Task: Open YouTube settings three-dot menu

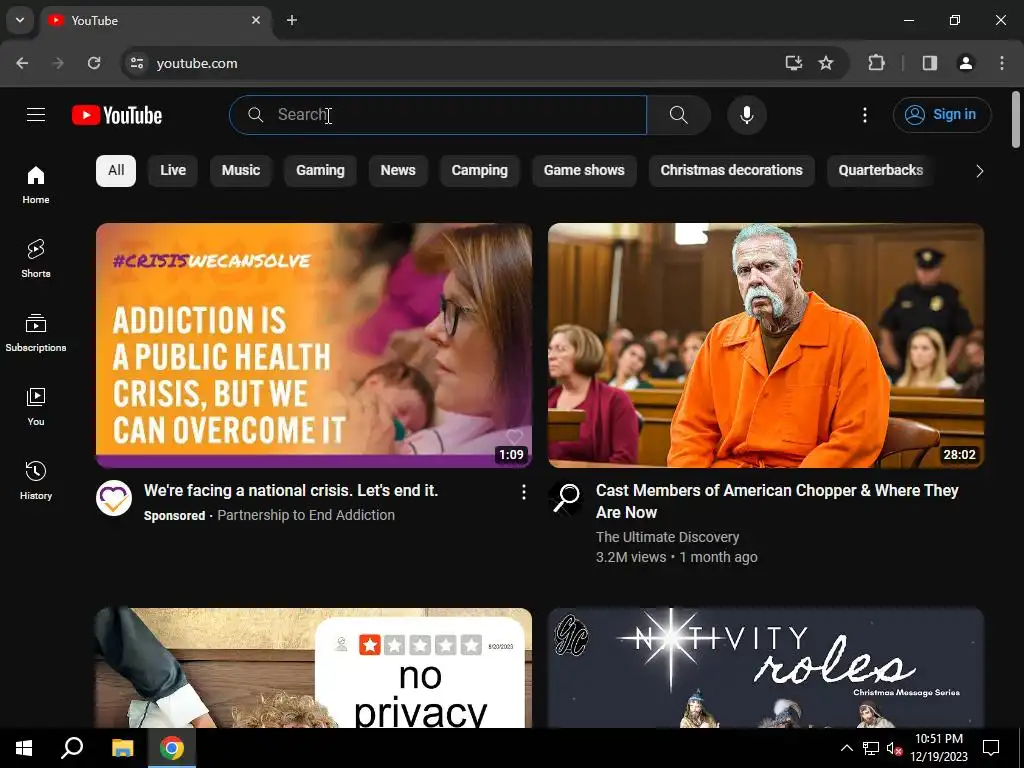Action: point(865,115)
